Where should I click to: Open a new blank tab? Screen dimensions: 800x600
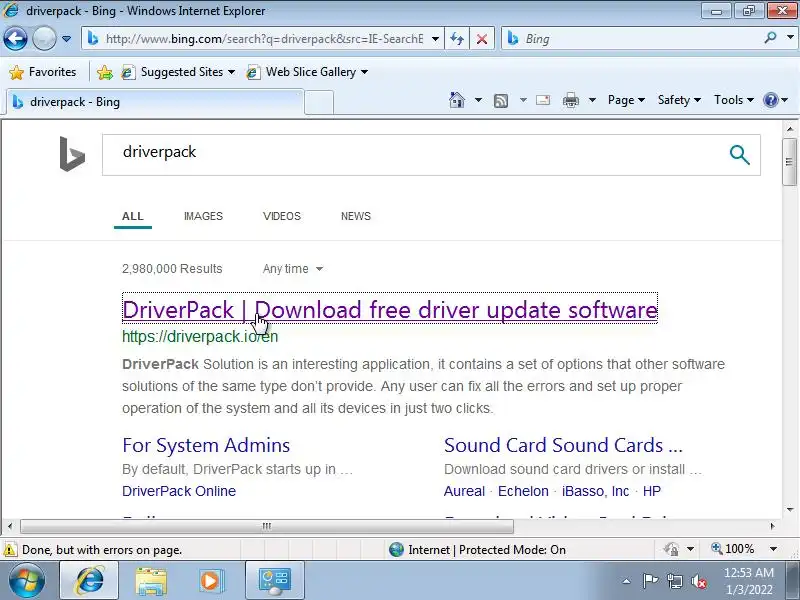coord(319,102)
